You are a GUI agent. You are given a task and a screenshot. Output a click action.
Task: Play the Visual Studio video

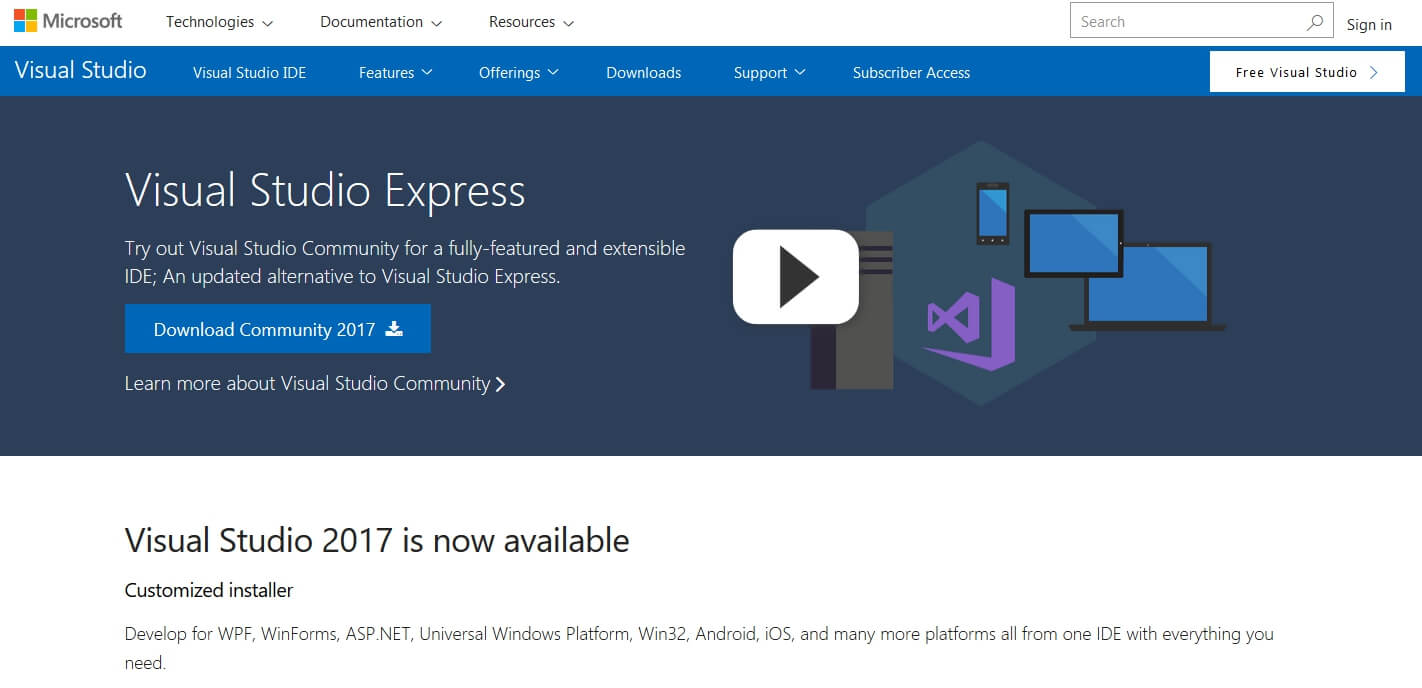[796, 277]
